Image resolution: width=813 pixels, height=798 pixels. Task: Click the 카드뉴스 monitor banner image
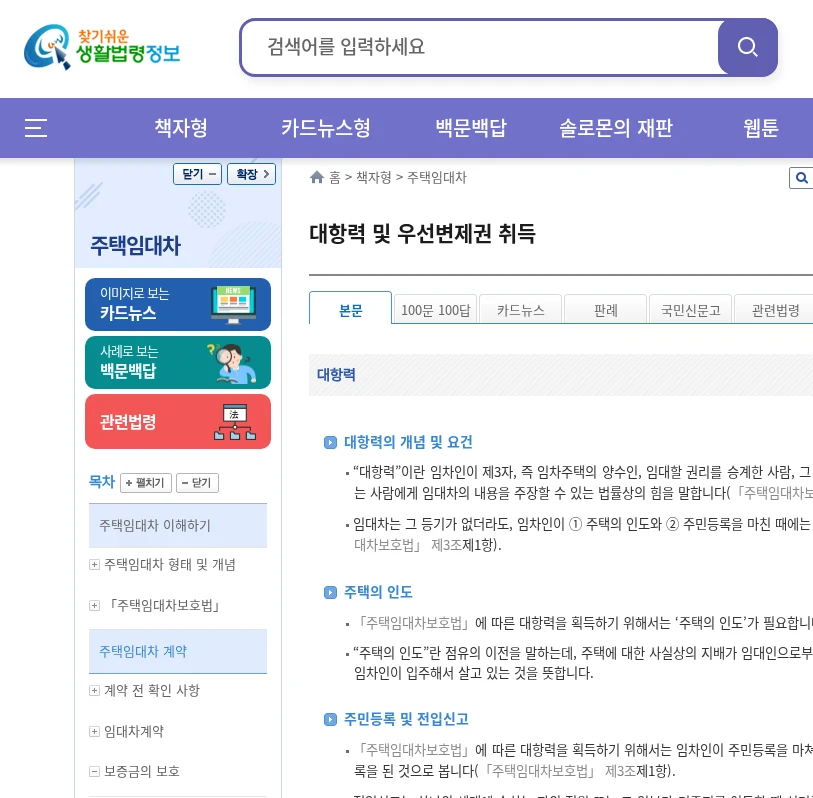(178, 304)
